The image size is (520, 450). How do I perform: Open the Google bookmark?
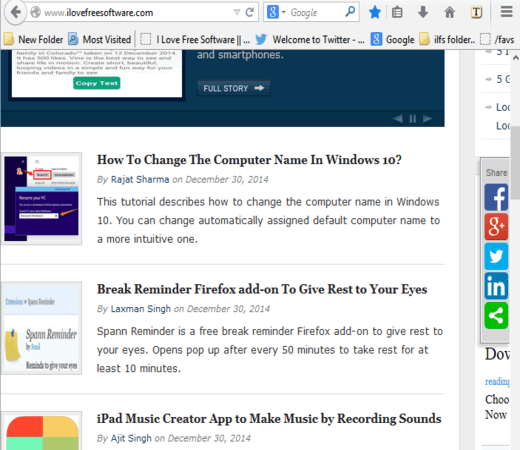(393, 40)
